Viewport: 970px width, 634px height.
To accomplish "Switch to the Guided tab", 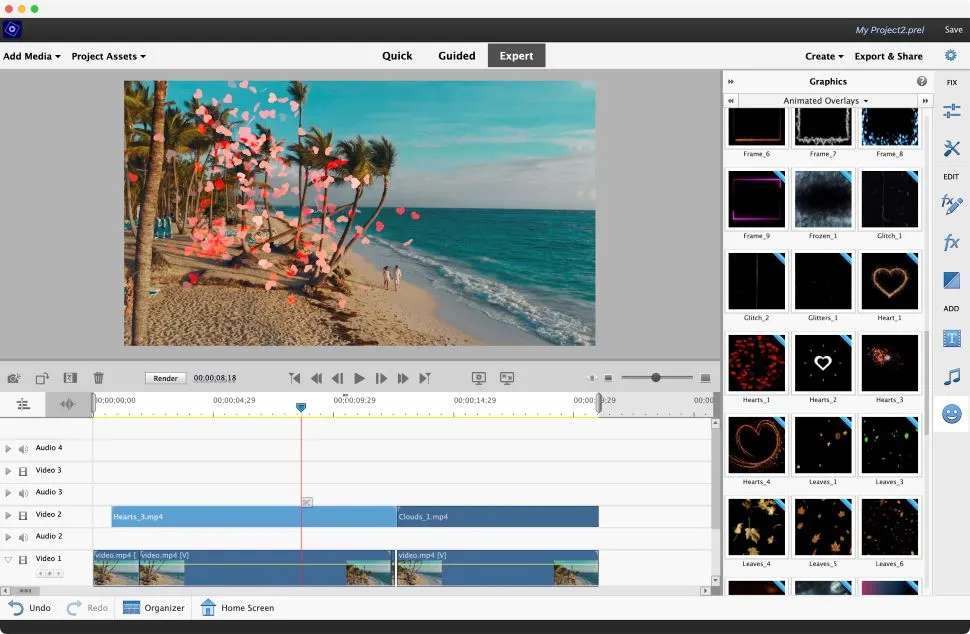I will [456, 56].
